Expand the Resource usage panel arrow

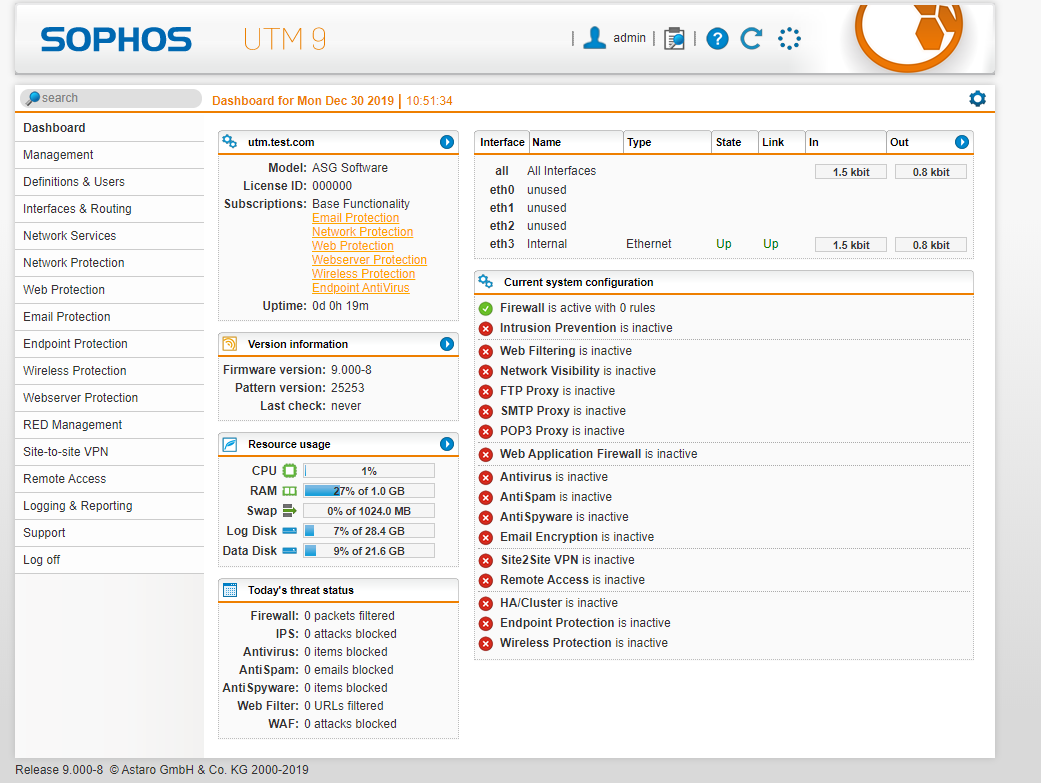[x=447, y=444]
